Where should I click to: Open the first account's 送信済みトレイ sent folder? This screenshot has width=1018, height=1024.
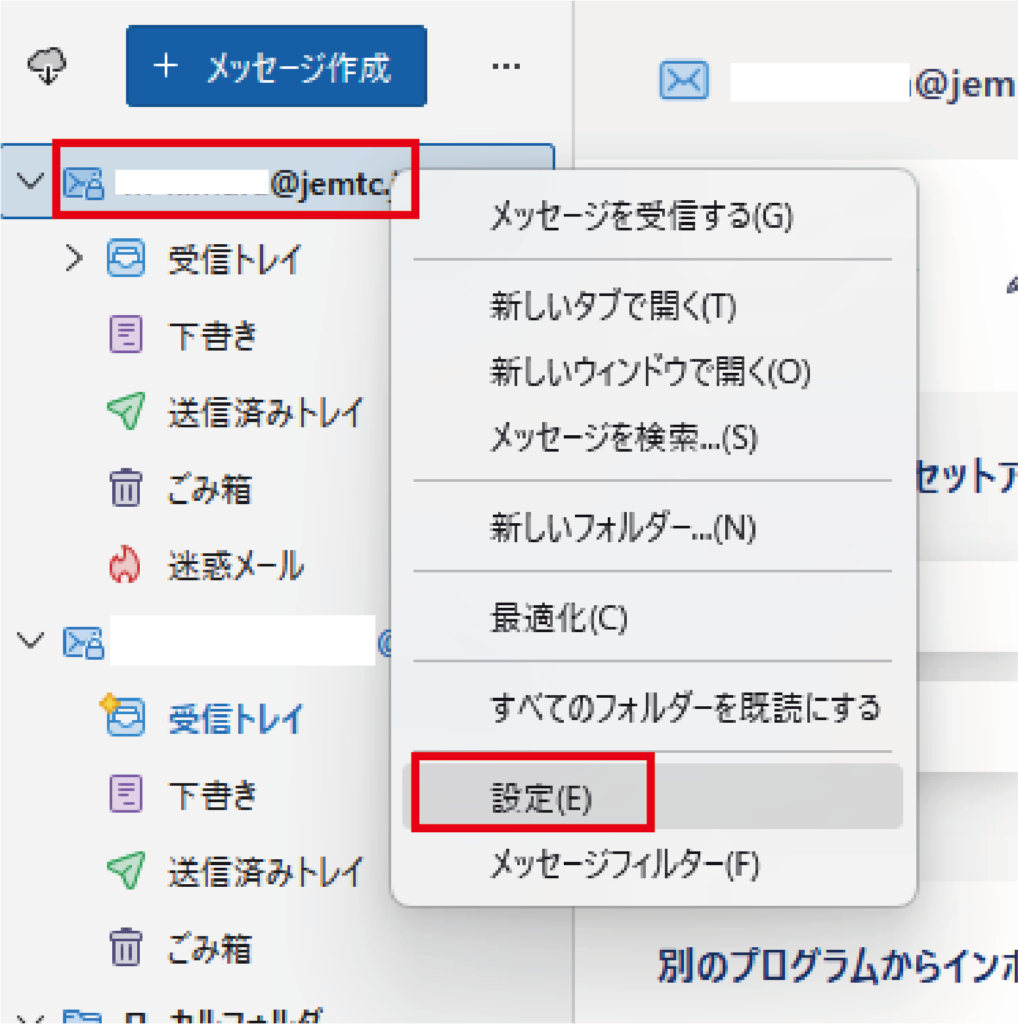(264, 412)
